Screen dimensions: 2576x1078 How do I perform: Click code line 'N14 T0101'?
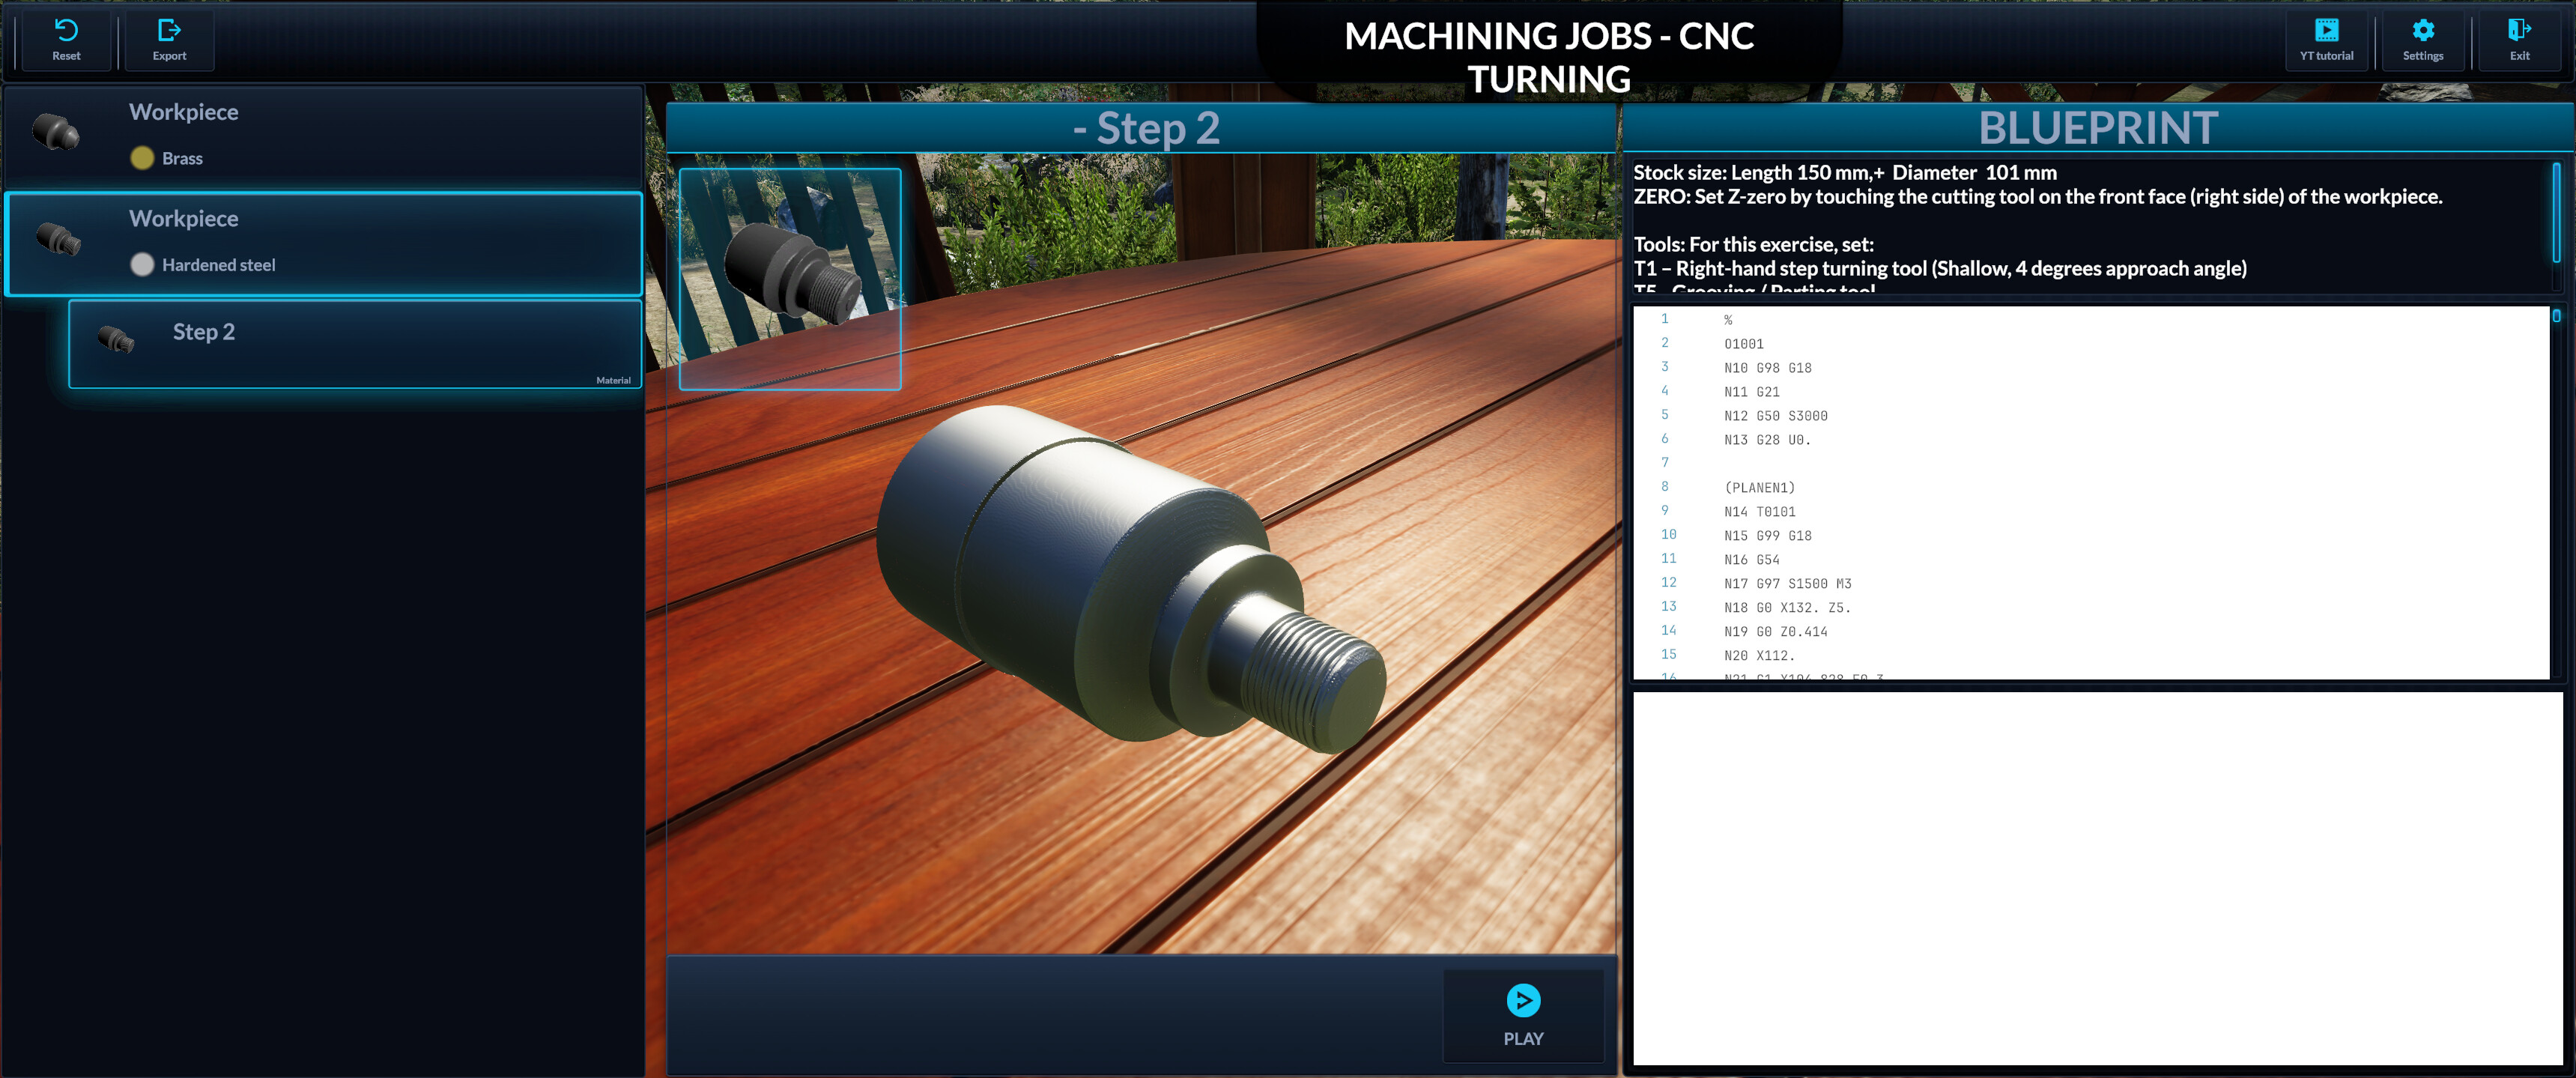[1759, 512]
